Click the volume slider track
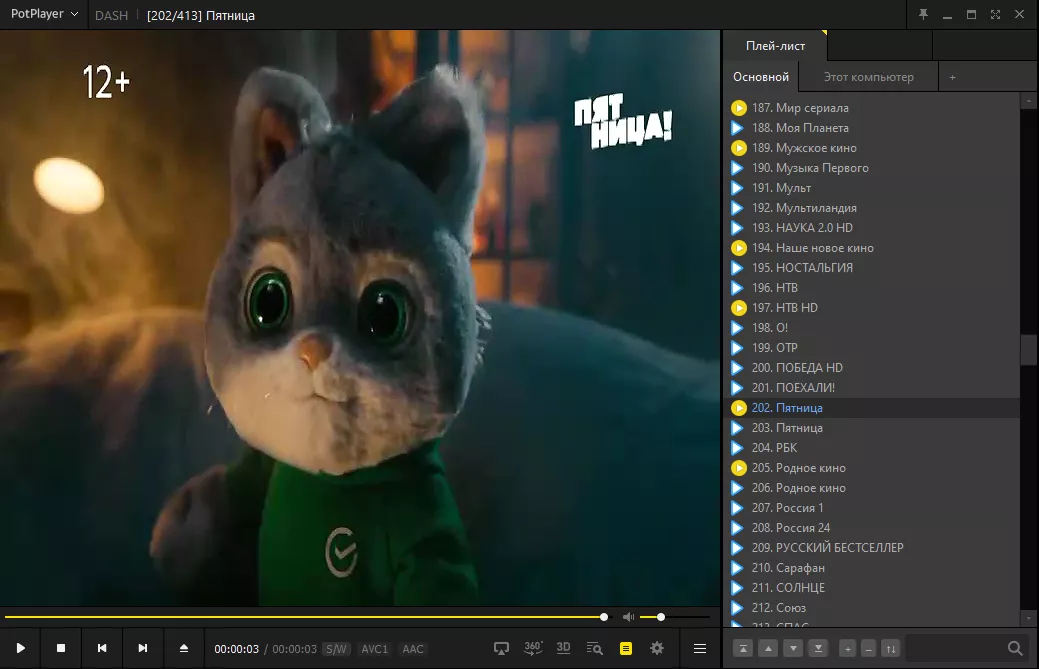The image size is (1039, 669). pyautogui.click(x=675, y=617)
